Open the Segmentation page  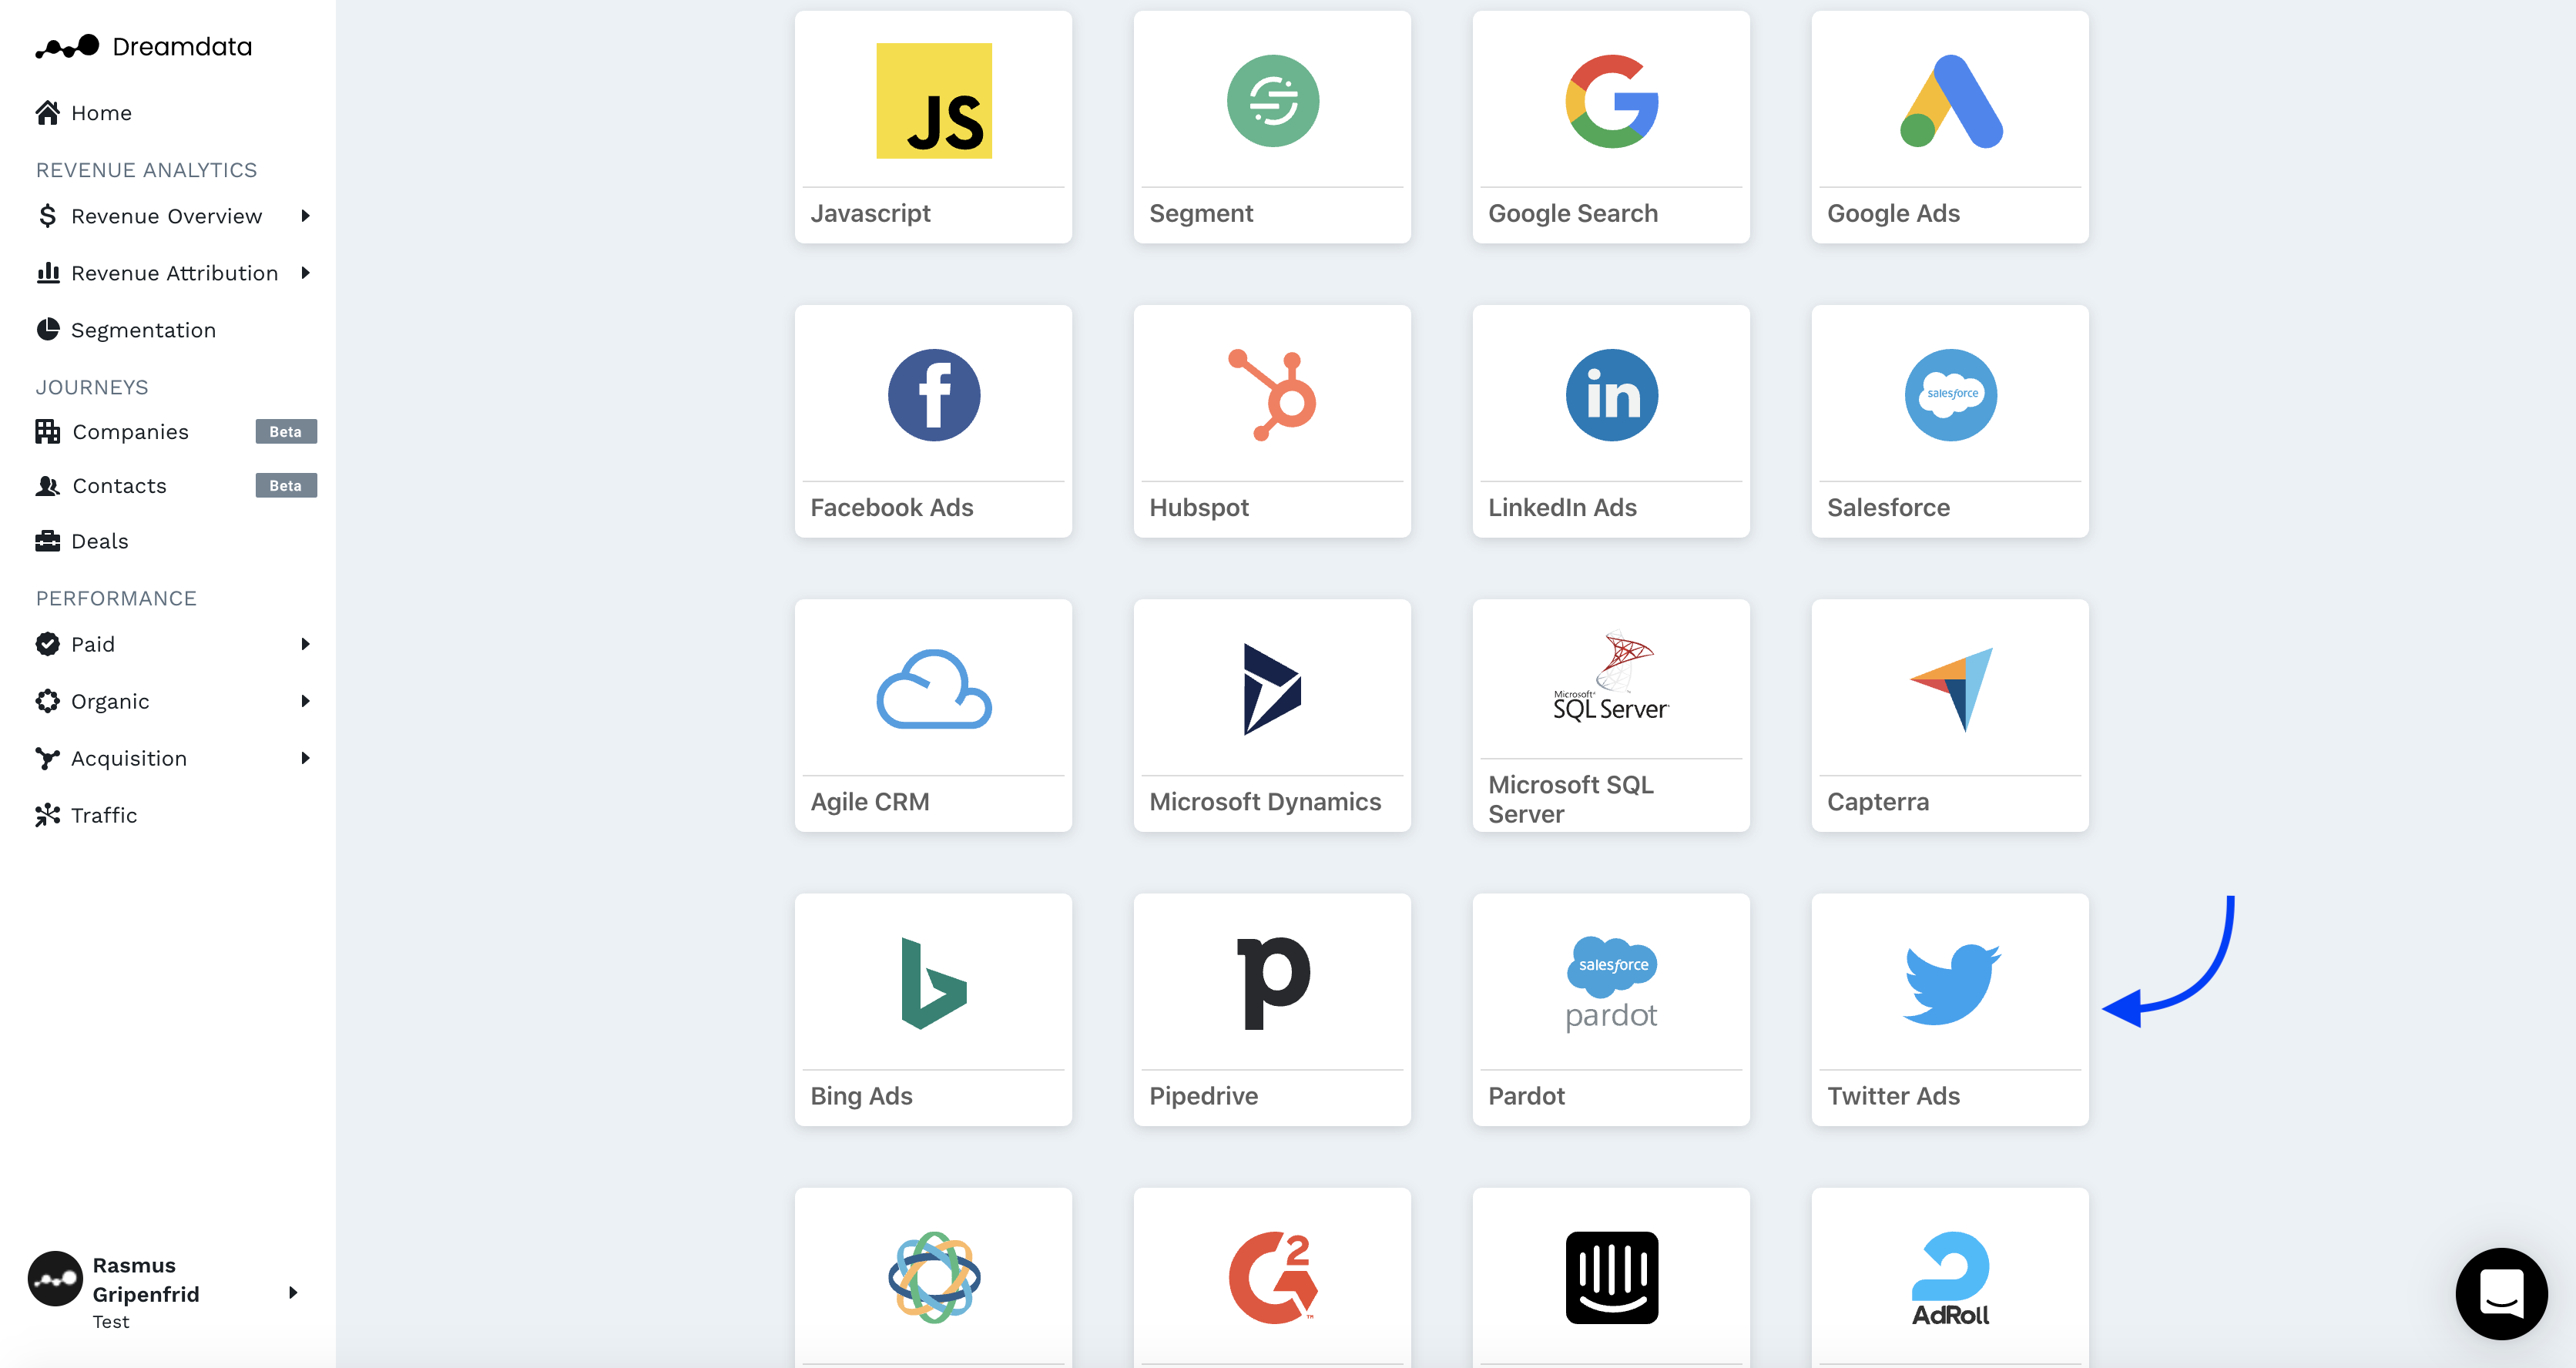pos(143,330)
